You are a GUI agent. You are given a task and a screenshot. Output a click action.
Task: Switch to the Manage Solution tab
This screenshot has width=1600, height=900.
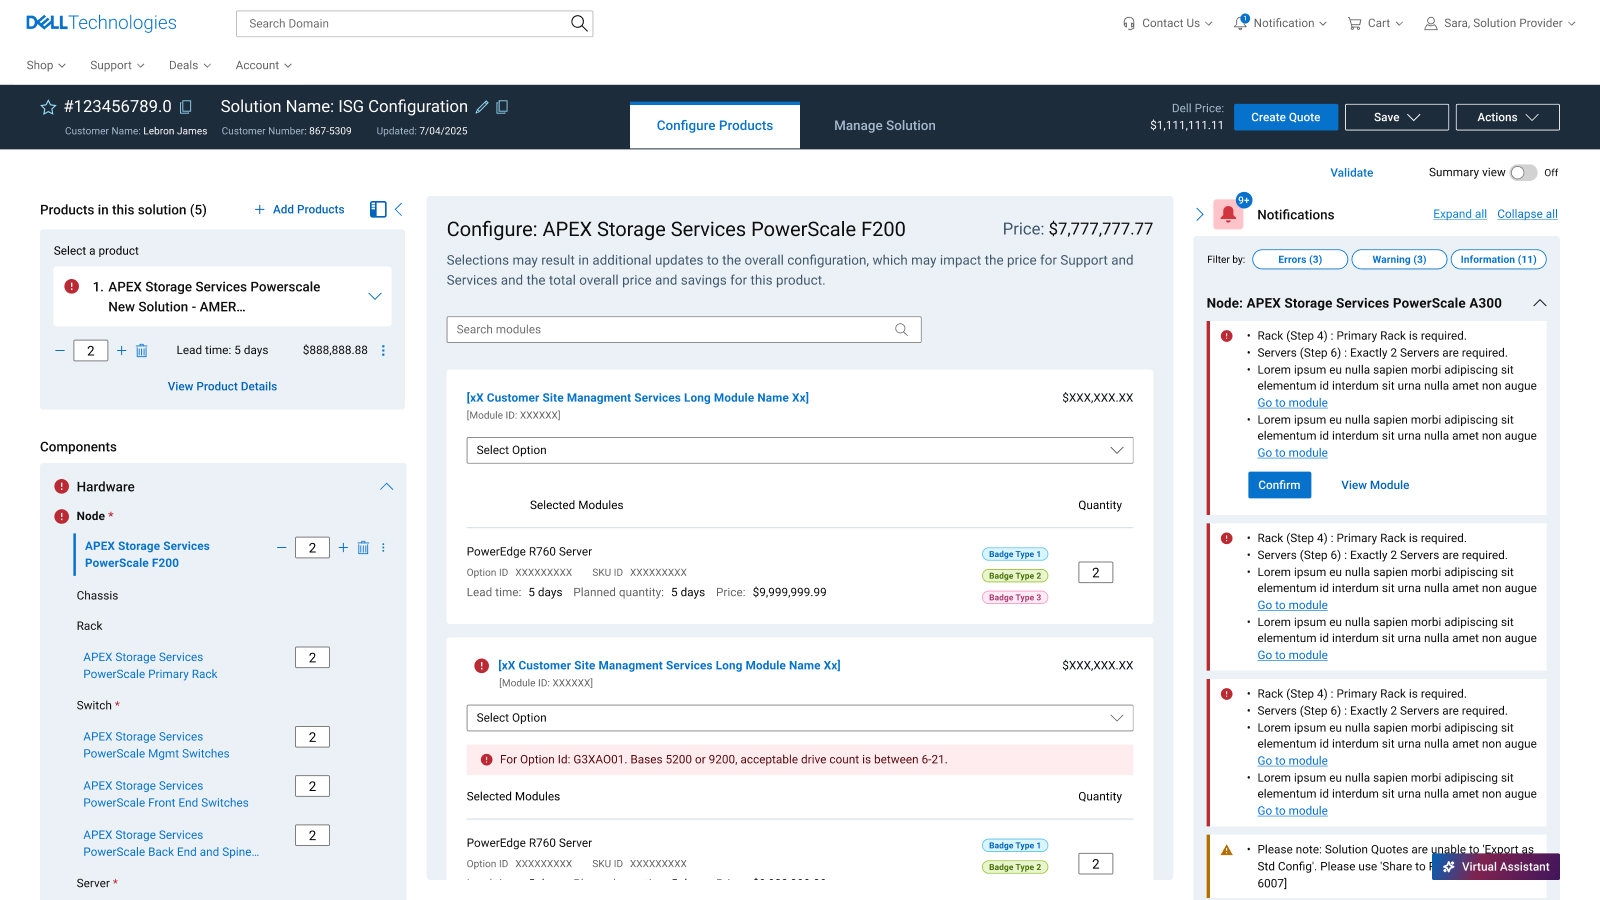tap(885, 126)
